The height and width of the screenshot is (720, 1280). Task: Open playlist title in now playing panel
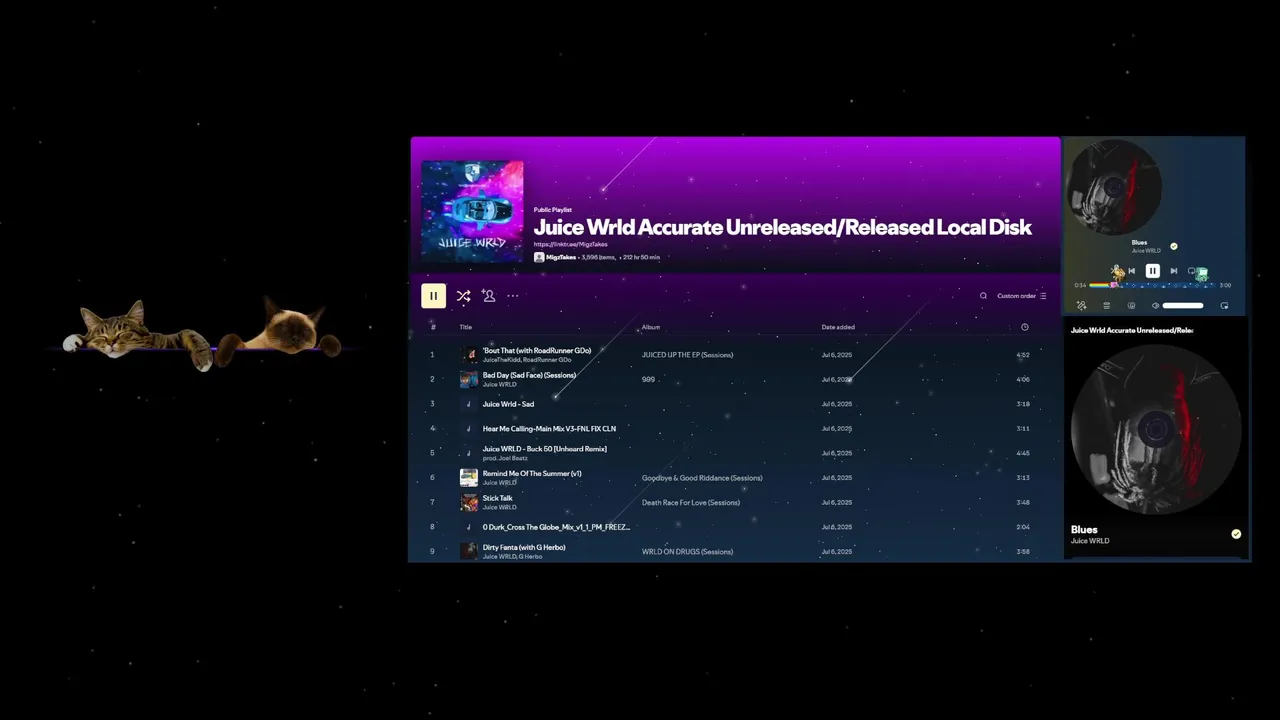coord(1132,330)
